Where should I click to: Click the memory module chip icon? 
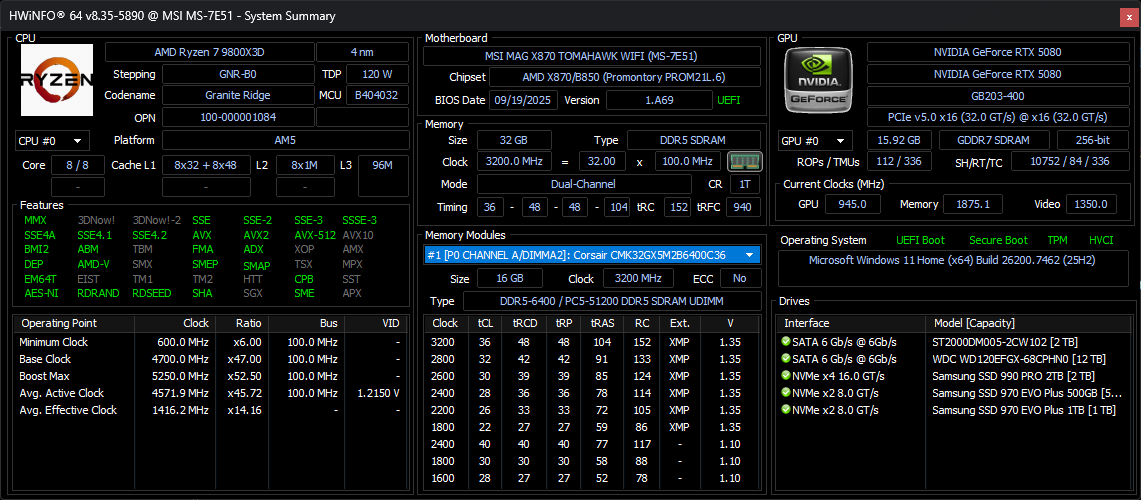[744, 161]
